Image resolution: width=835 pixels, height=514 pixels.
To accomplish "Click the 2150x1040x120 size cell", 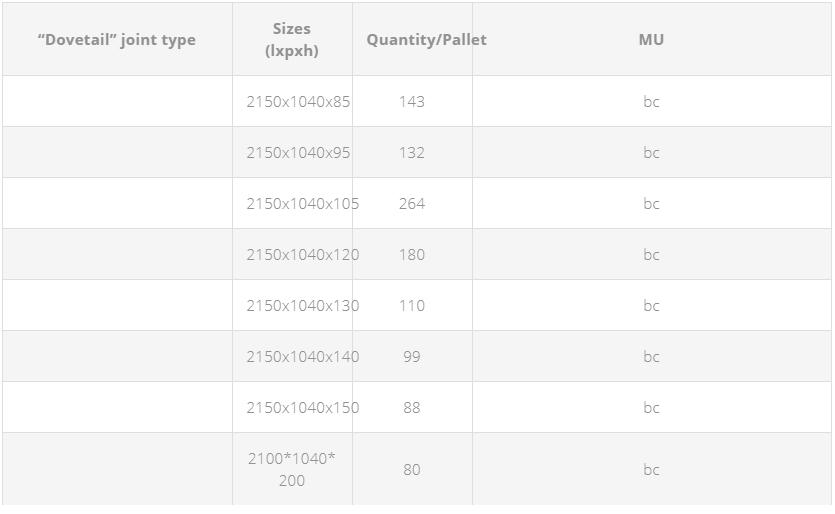I will (x=292, y=255).
